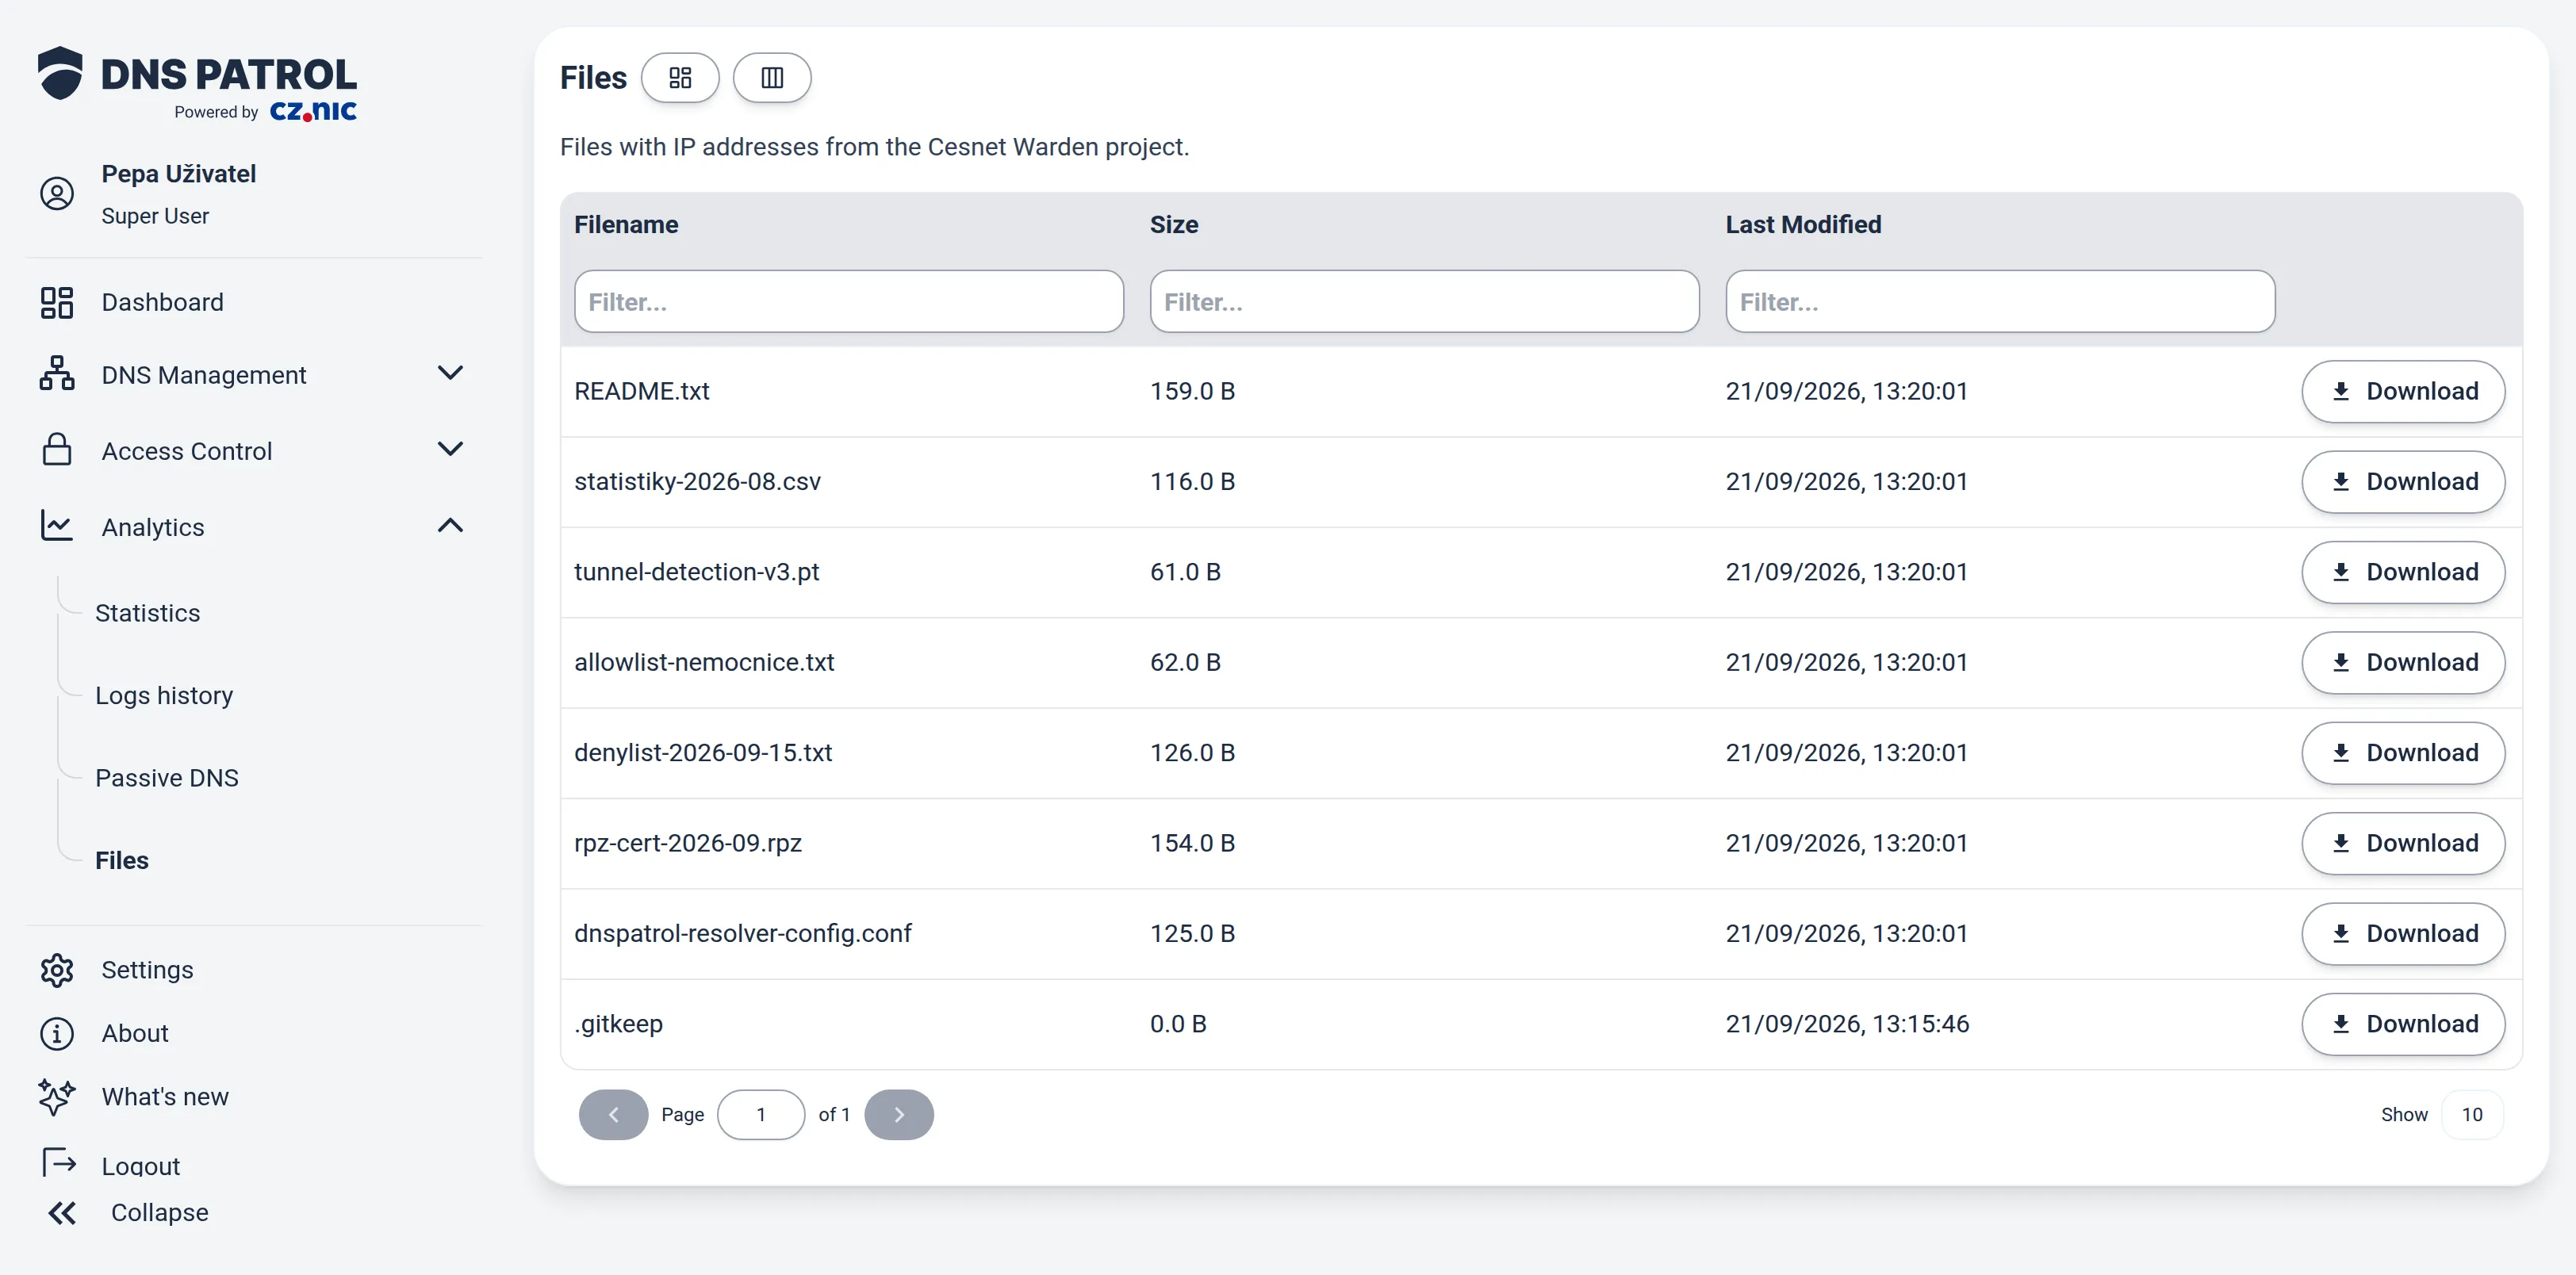Click the What's new sparkle icon
Viewport: 2576px width, 1275px height.
(57, 1096)
